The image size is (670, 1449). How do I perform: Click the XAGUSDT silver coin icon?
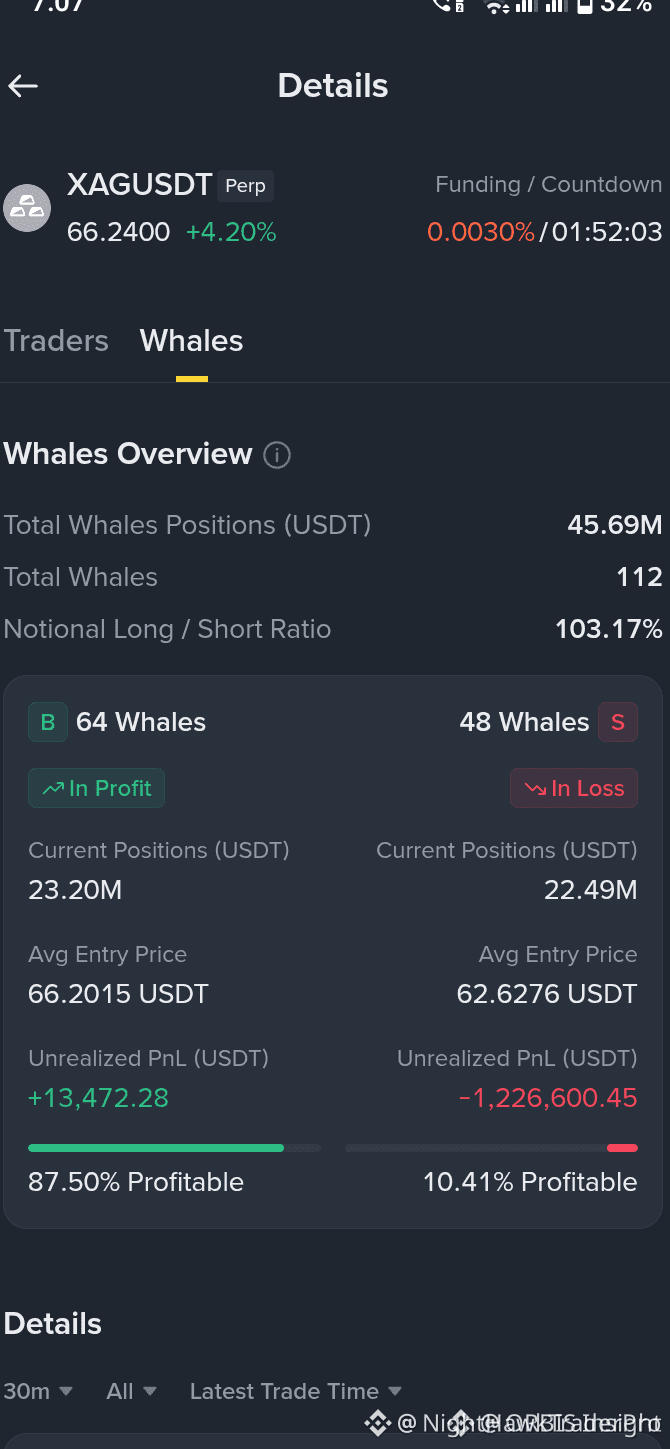pos(27,208)
